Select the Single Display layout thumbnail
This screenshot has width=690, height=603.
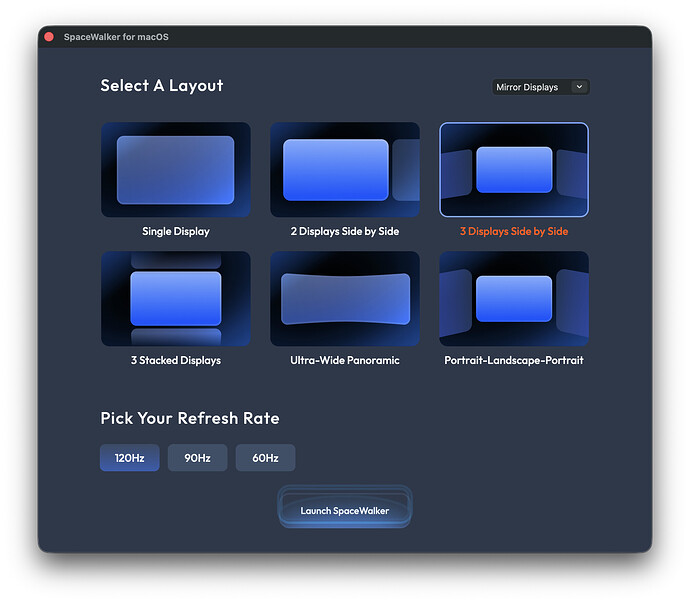(x=176, y=169)
